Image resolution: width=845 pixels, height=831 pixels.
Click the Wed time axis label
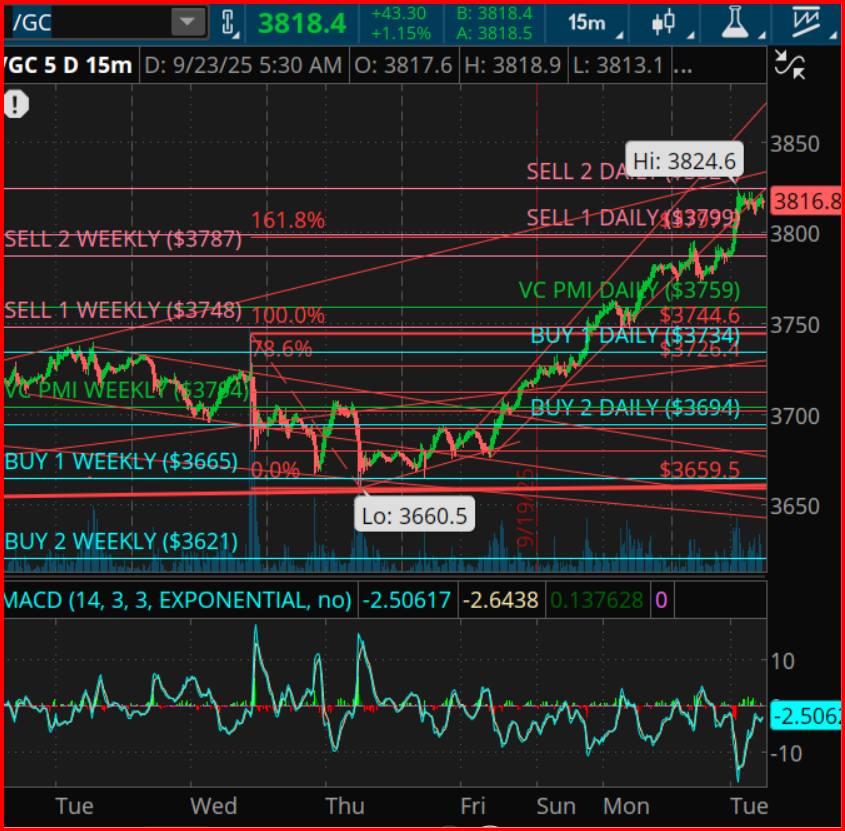[213, 806]
